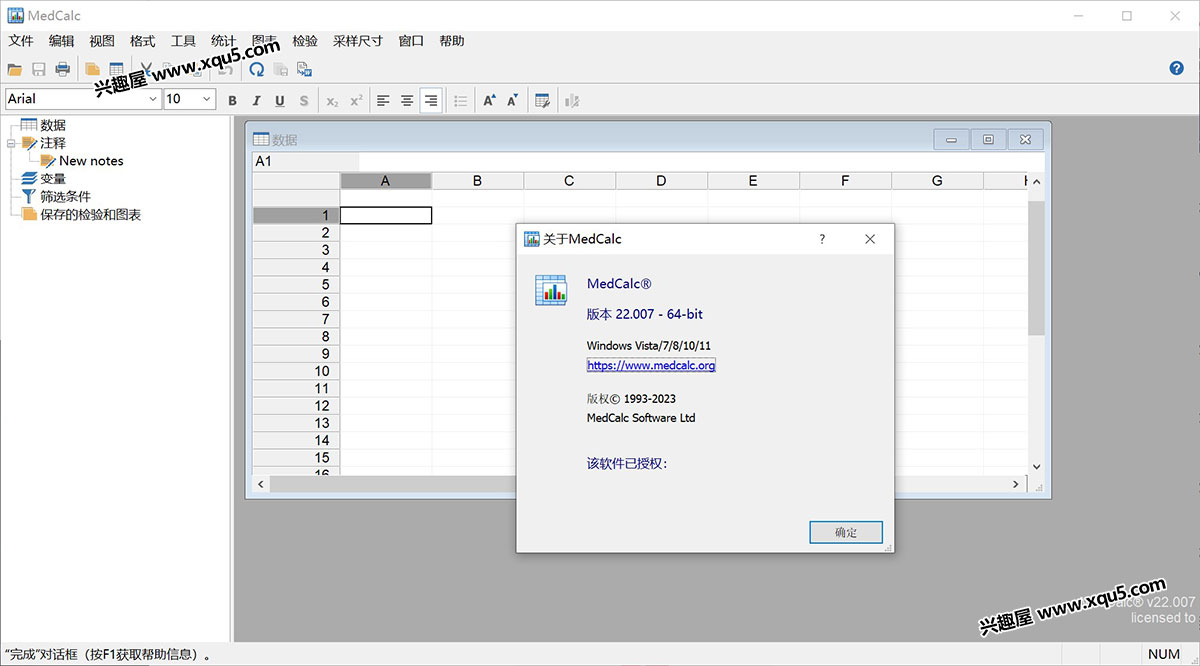1200x666 pixels.
Task: Select the 筛选条件 filter node
Action: 65,197
